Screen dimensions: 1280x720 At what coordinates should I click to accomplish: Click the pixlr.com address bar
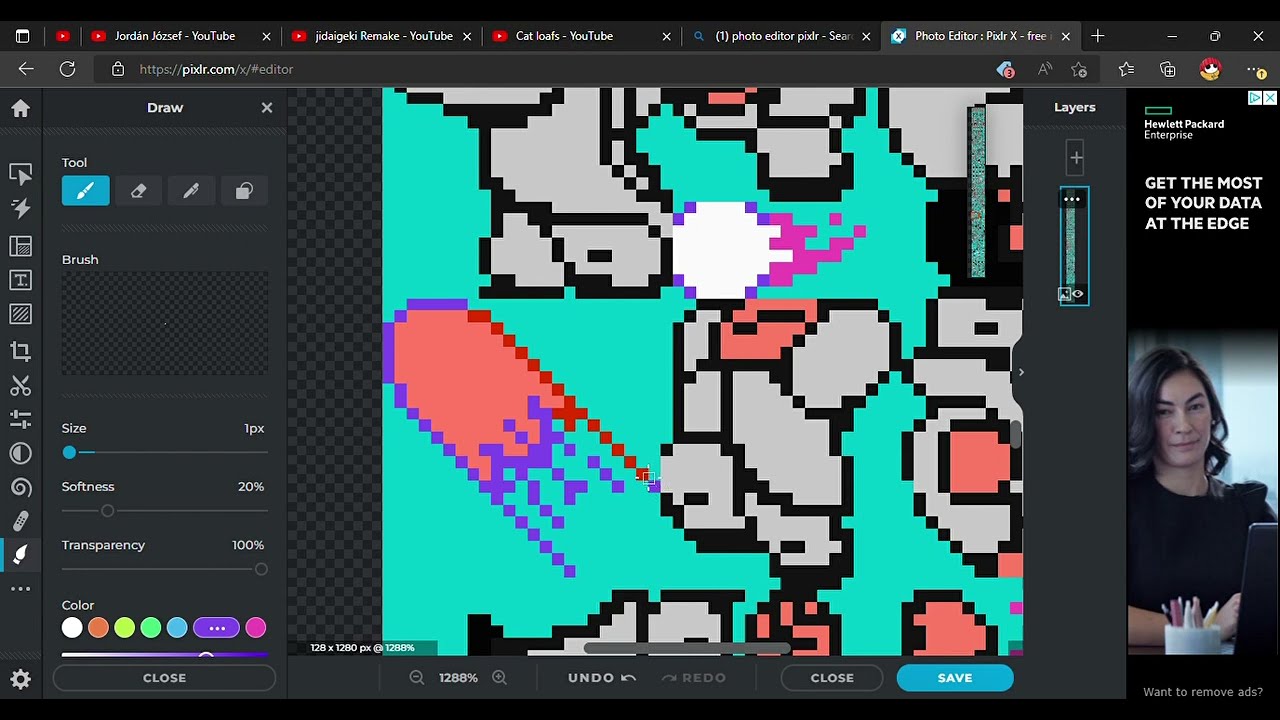(545, 69)
